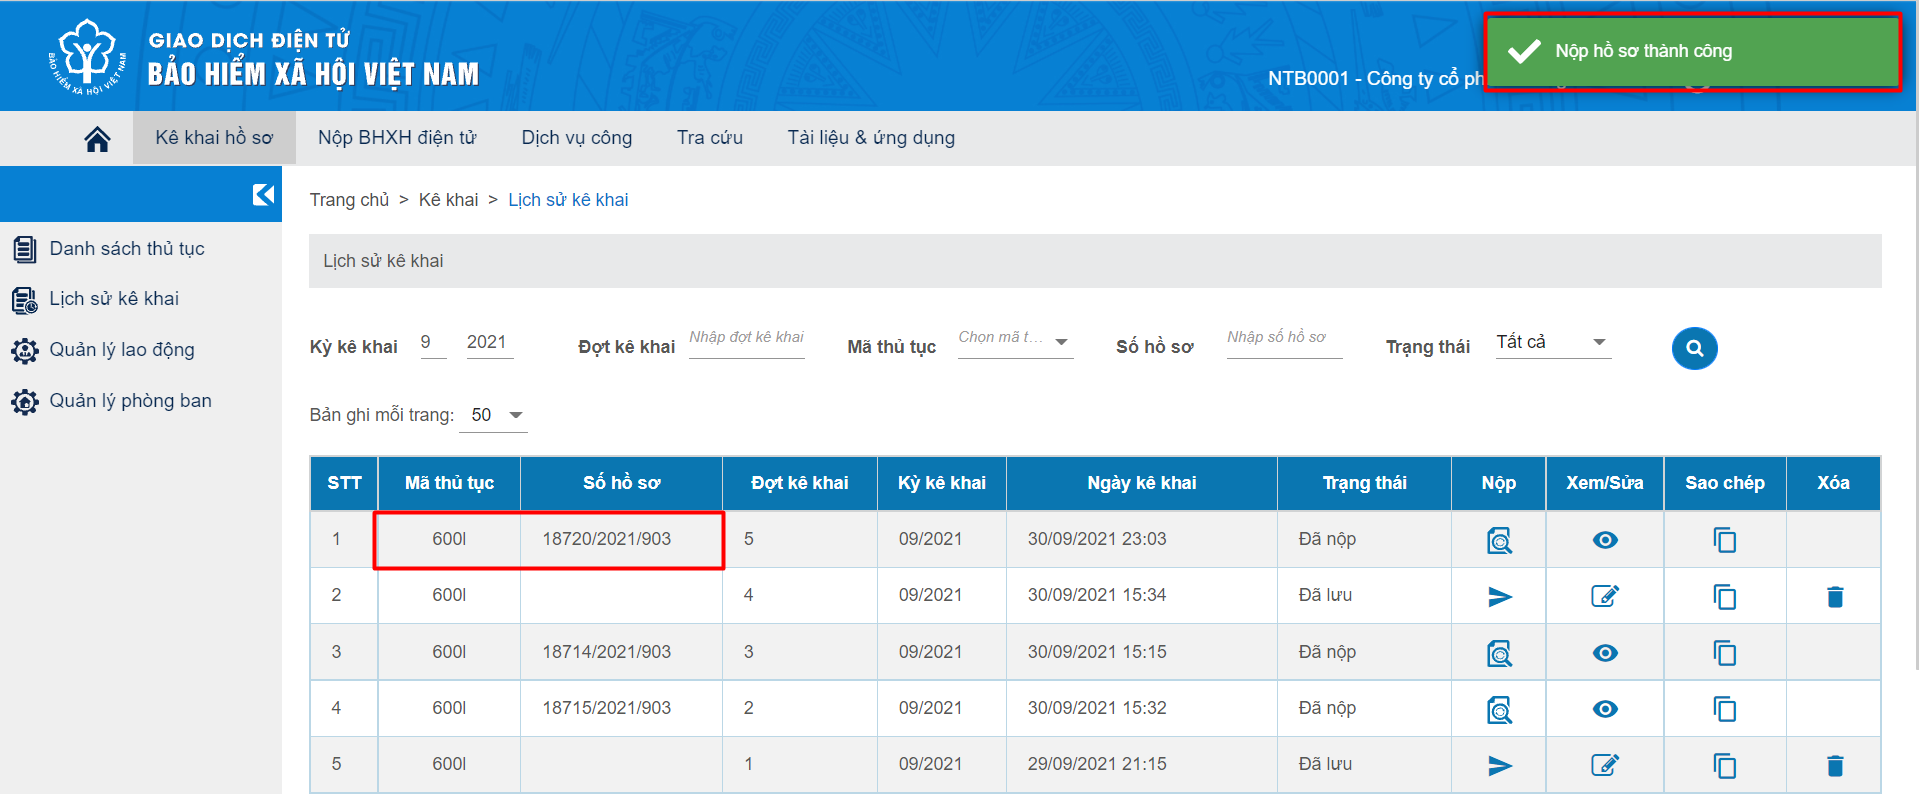This screenshot has width=1919, height=794.
Task: Open the Mã thủ tục dropdown
Action: (1014, 341)
